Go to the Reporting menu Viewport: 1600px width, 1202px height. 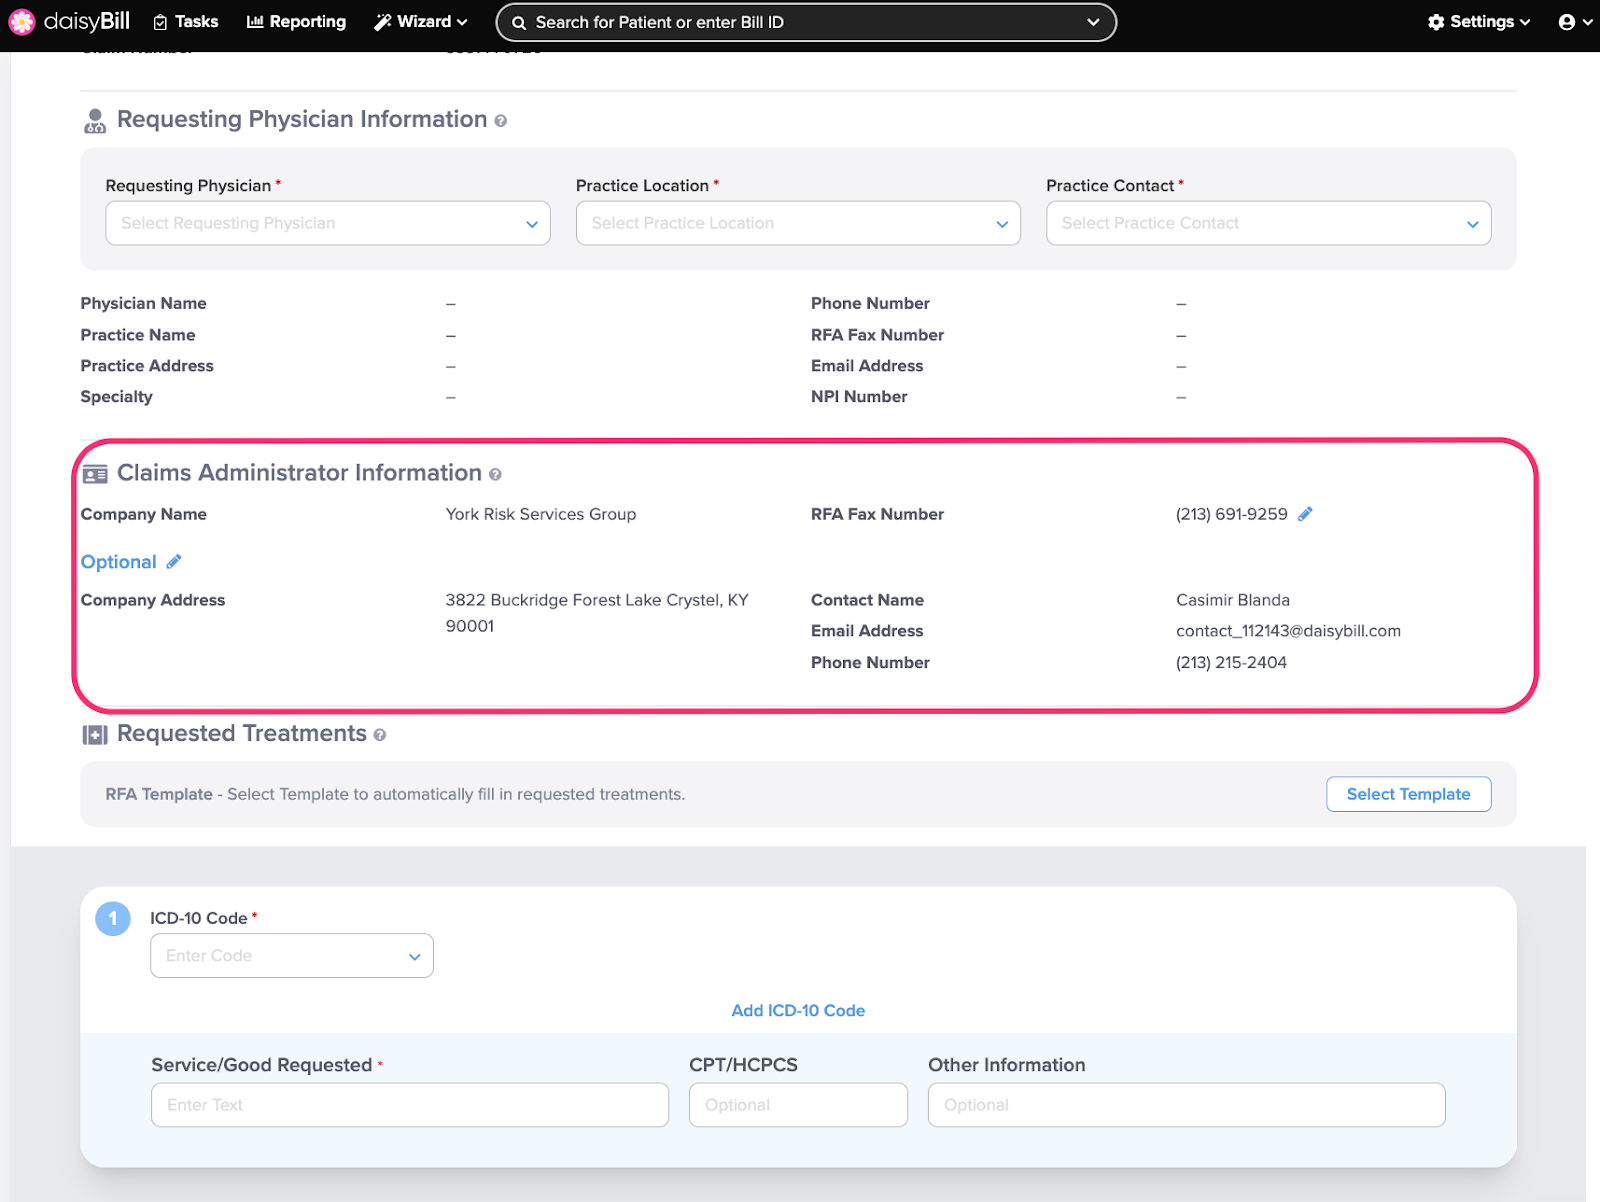point(296,22)
